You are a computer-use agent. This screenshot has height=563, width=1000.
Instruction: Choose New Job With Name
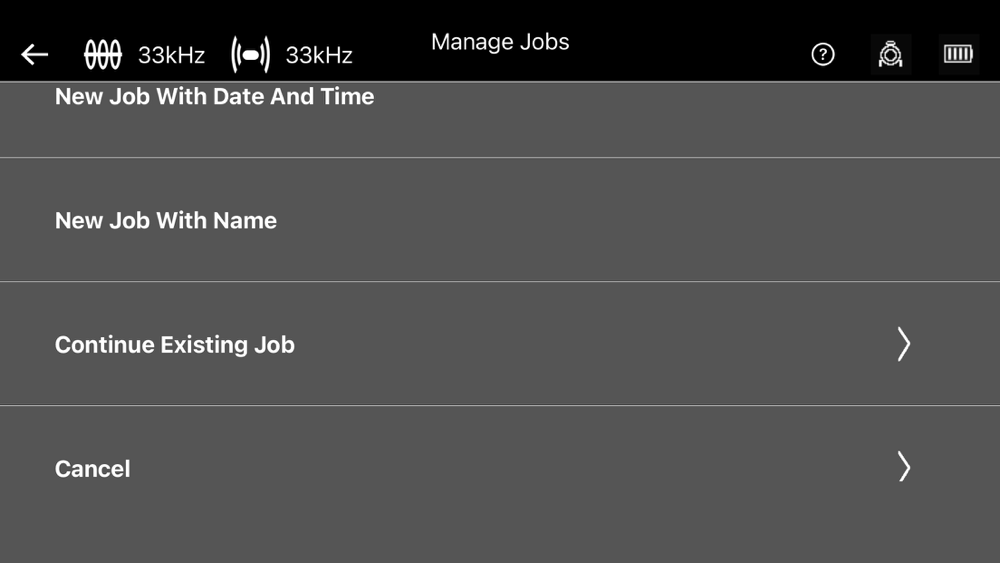[x=166, y=221]
